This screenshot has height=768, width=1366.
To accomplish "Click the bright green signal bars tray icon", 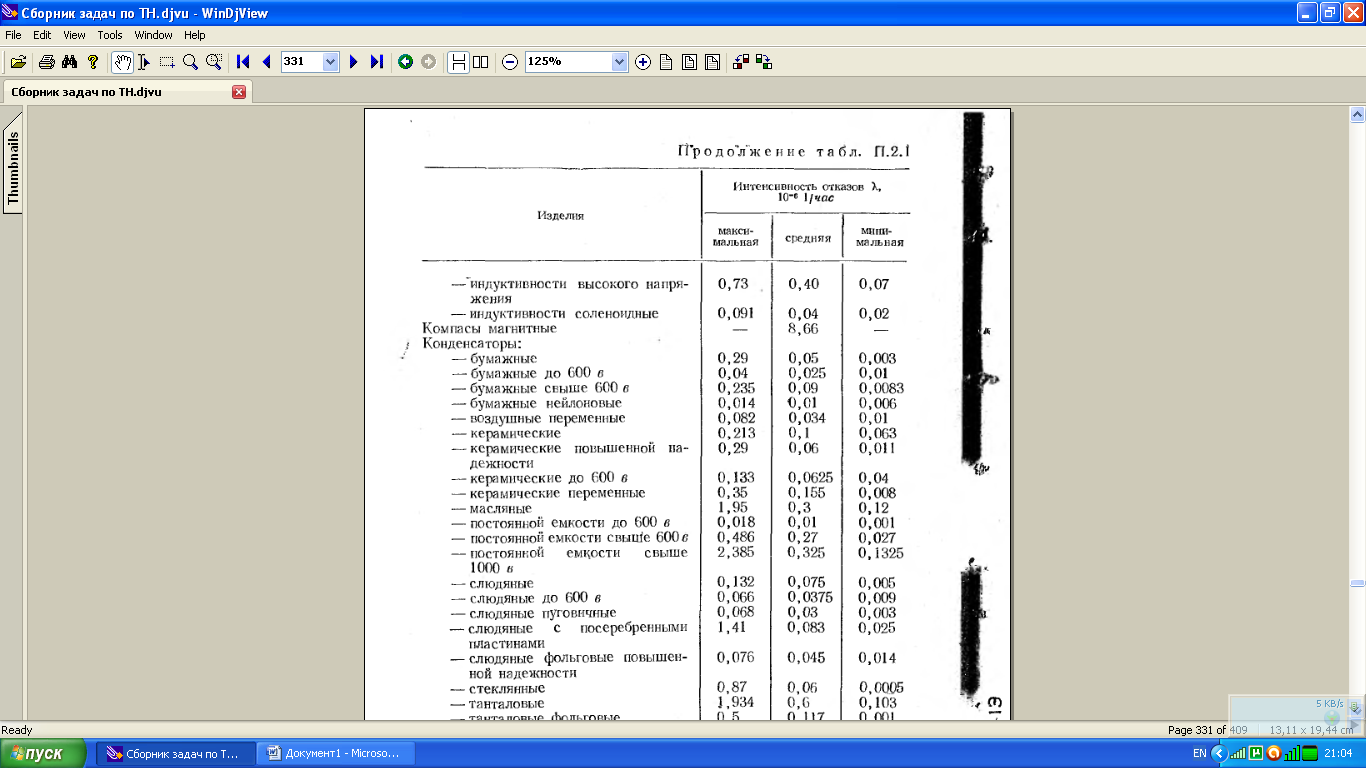I will coord(1292,753).
